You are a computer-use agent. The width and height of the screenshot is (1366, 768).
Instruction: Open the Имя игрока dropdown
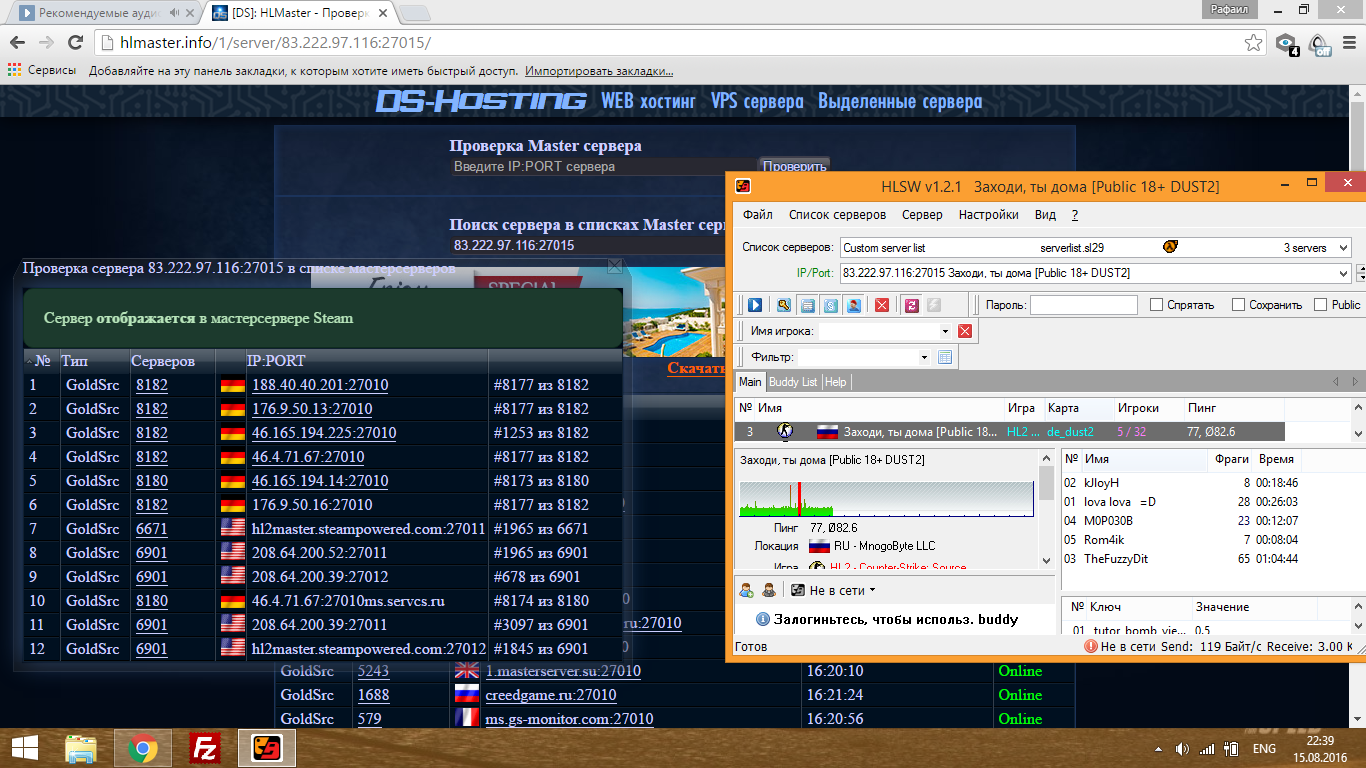pyautogui.click(x=945, y=331)
